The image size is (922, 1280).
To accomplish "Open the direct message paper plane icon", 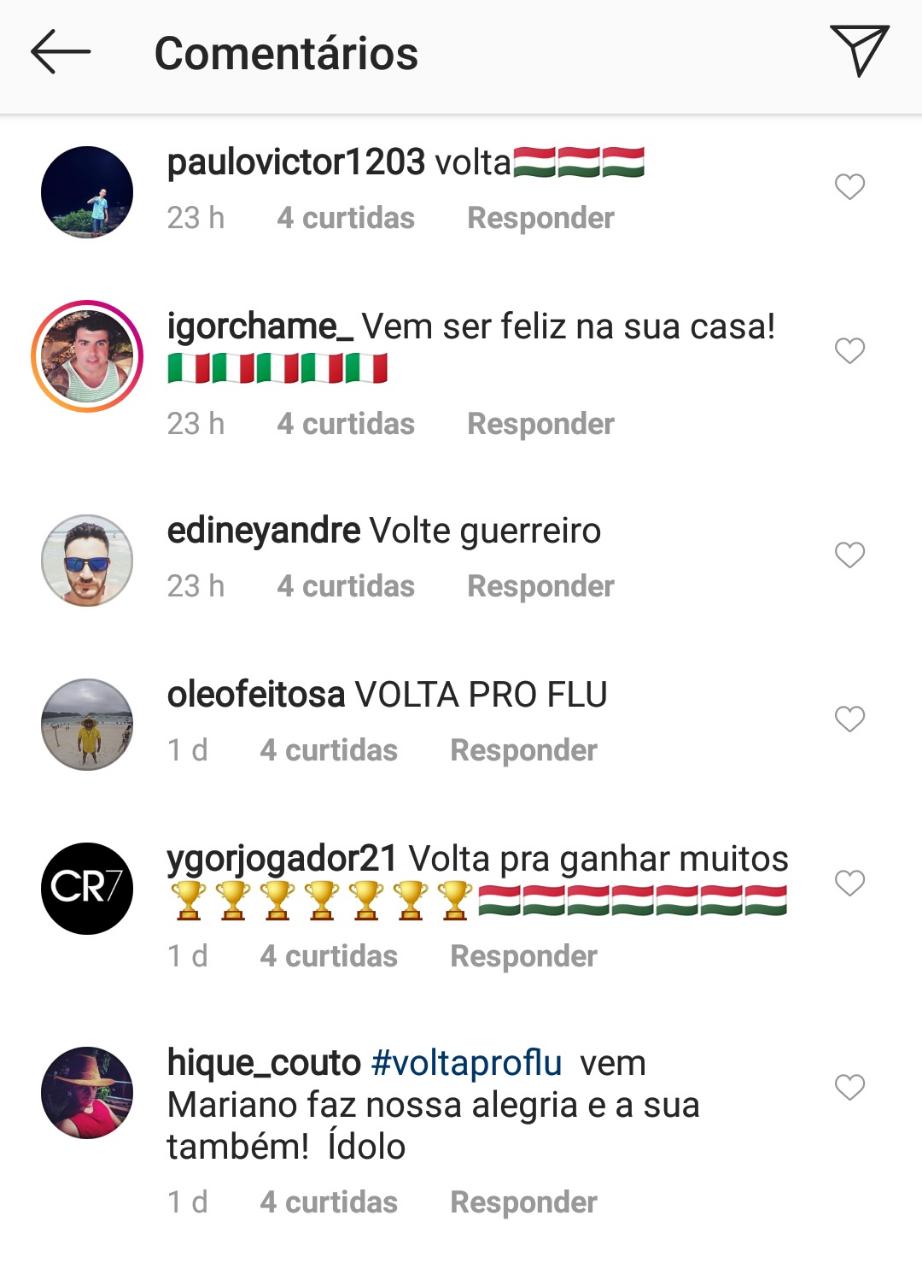I will tap(859, 50).
